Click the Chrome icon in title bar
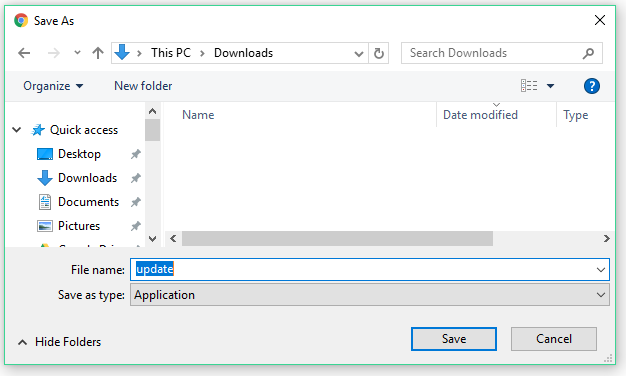Image resolution: width=626 pixels, height=376 pixels. [21, 20]
